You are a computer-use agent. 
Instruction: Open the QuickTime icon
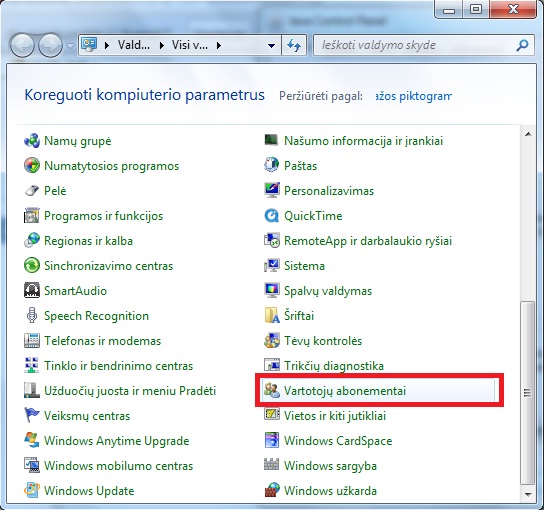pyautogui.click(x=272, y=216)
